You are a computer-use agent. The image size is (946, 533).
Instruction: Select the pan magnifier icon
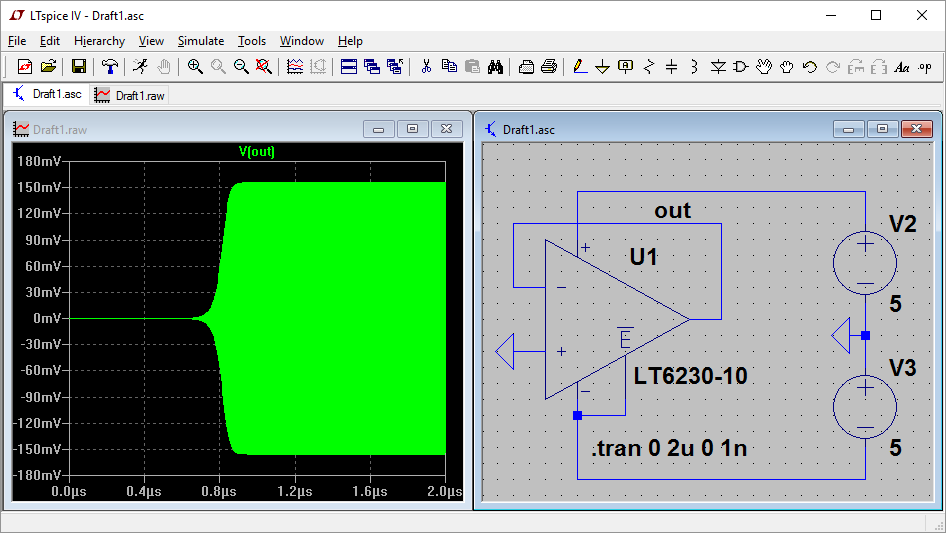tap(218, 66)
